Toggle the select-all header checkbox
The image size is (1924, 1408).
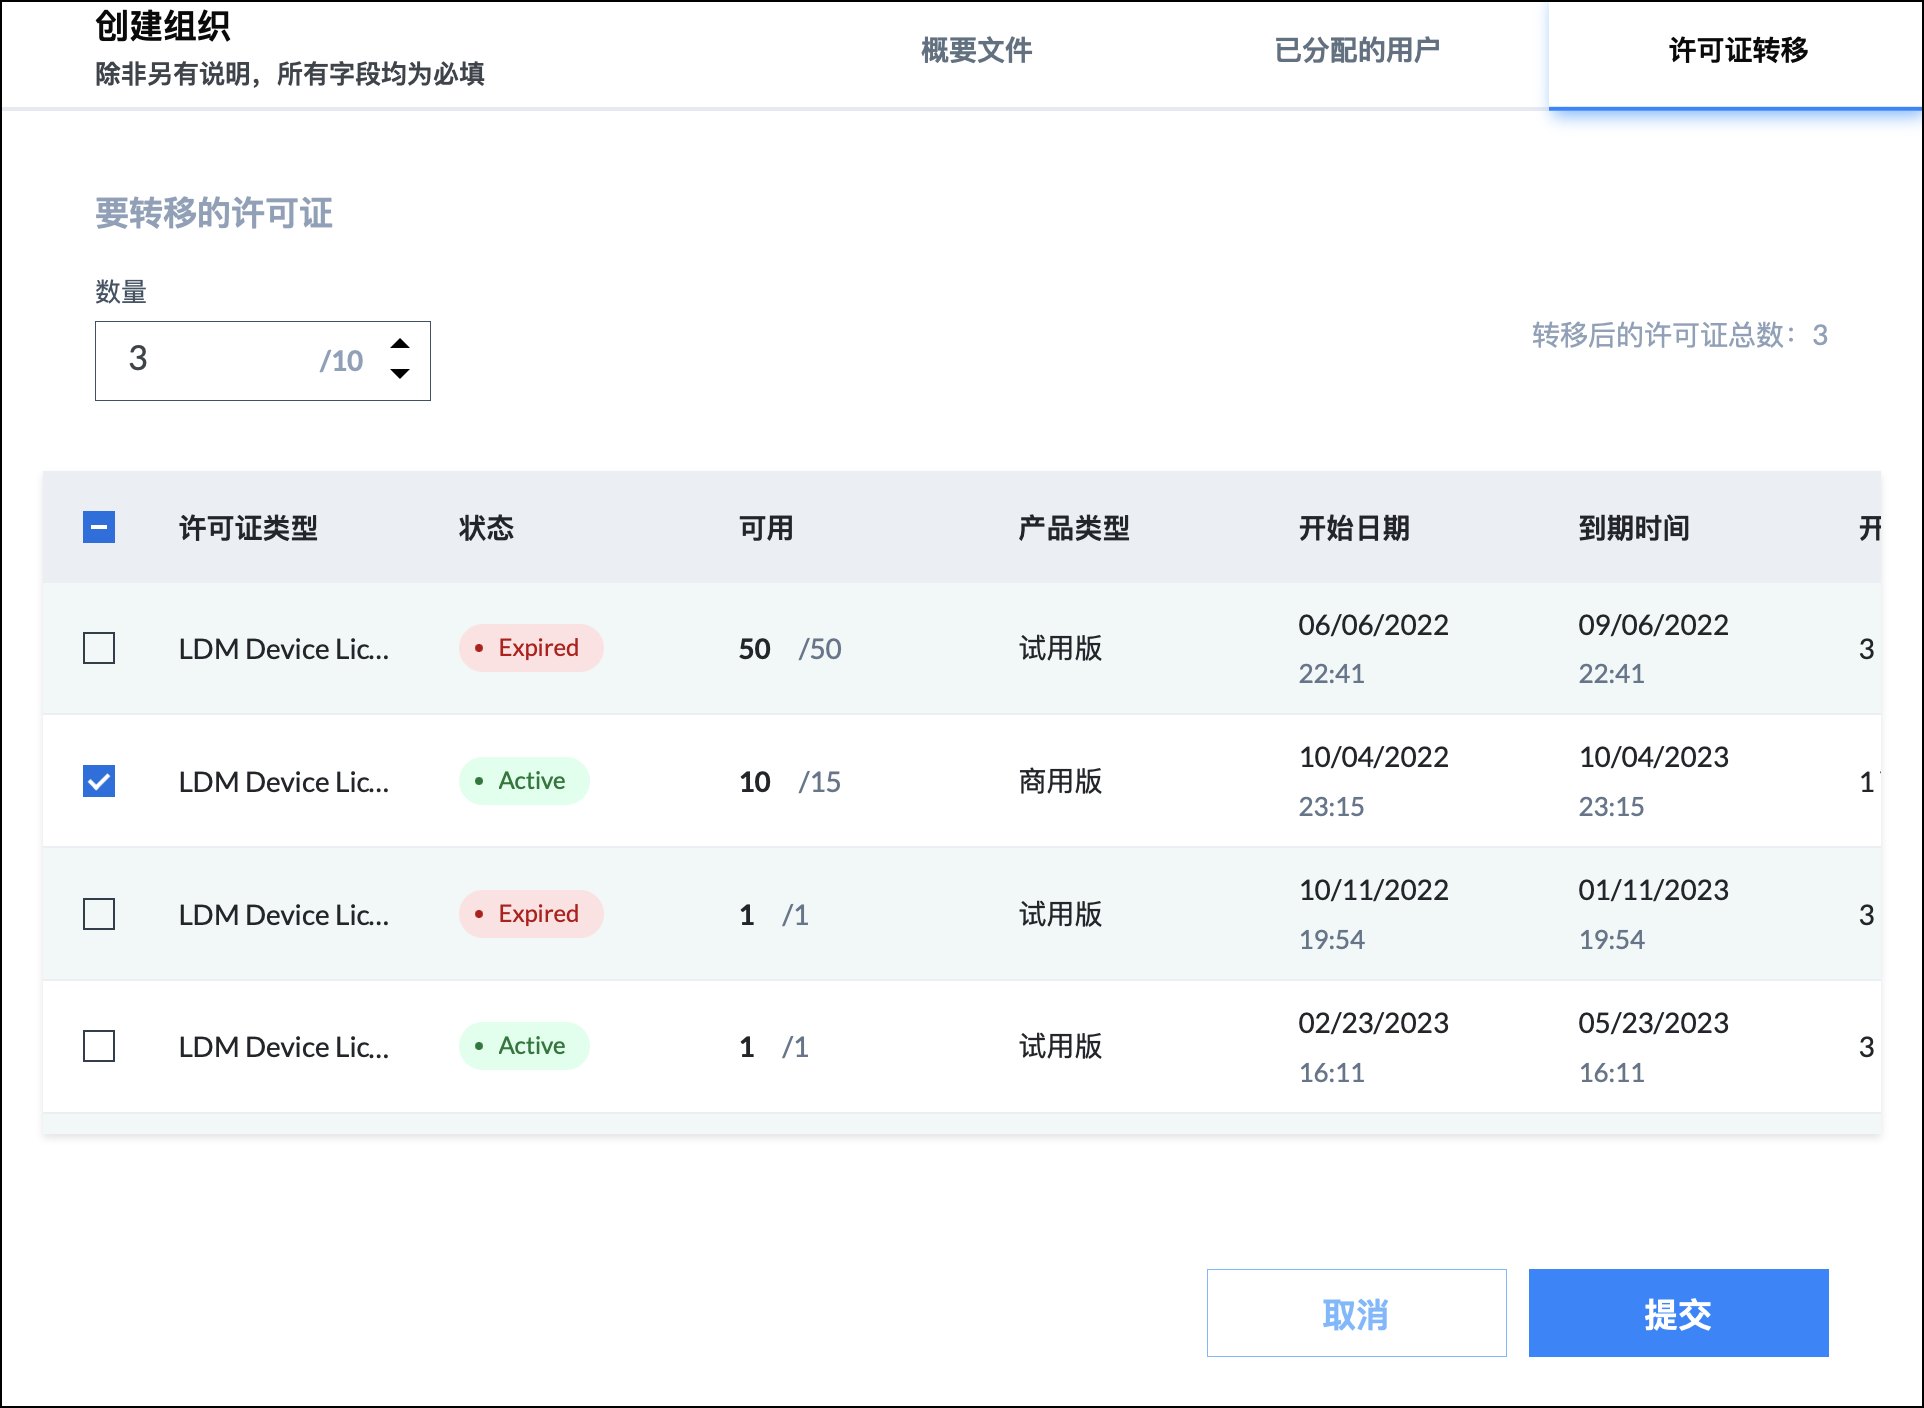pyautogui.click(x=99, y=527)
